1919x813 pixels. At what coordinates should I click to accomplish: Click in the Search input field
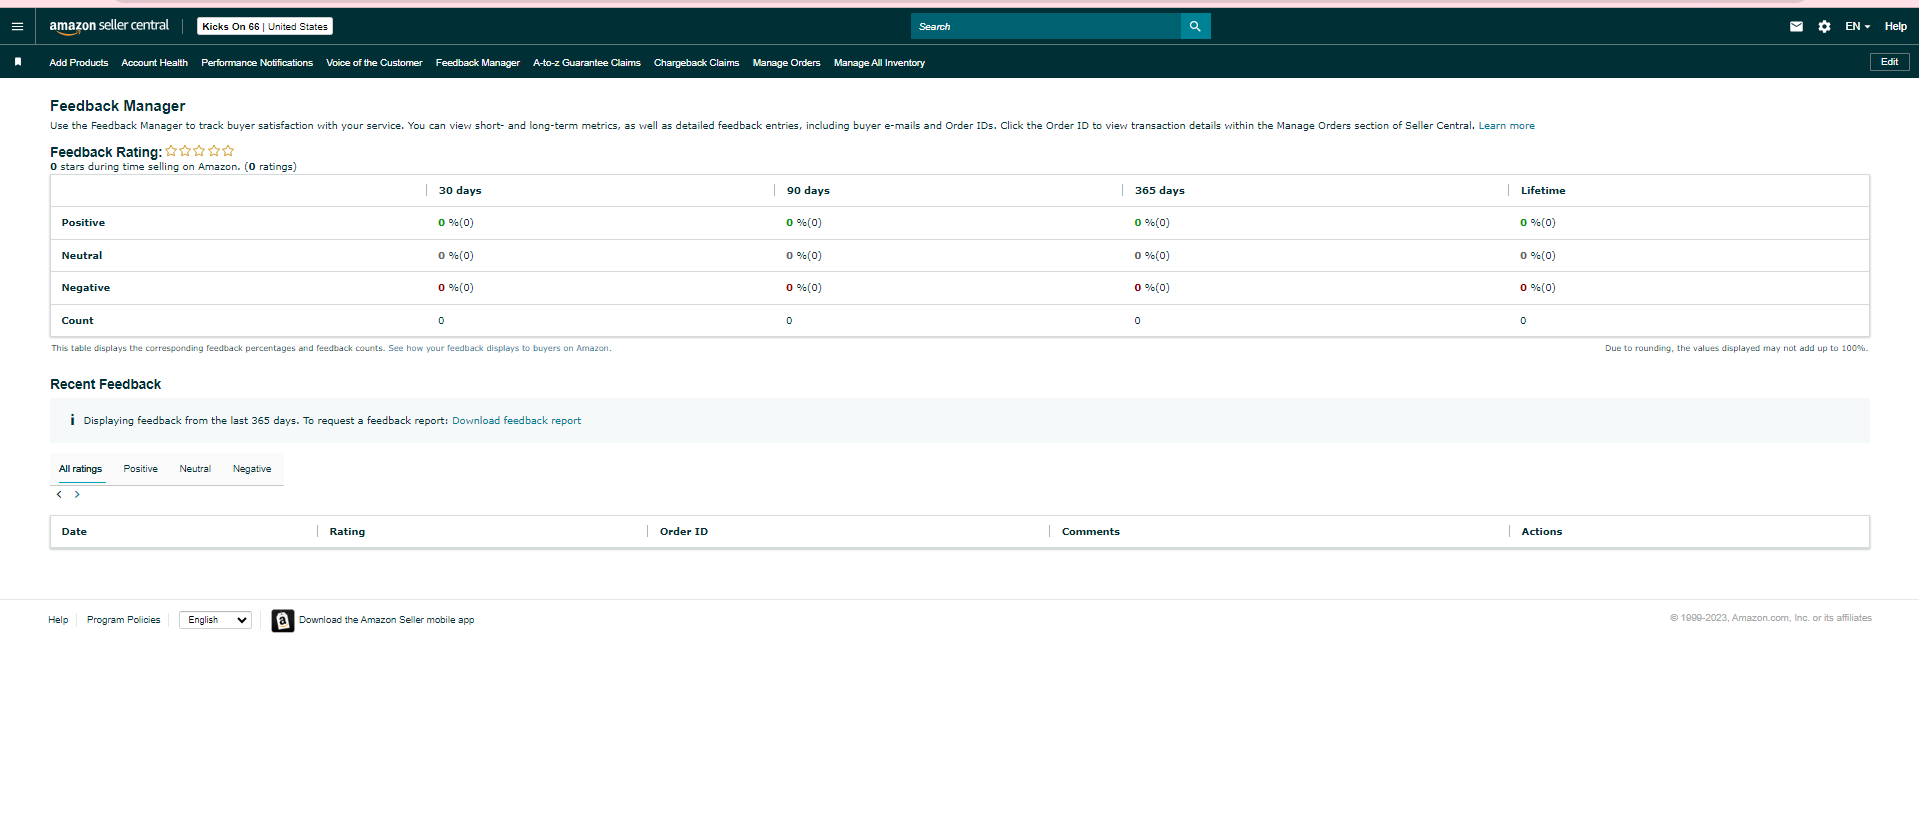(1045, 26)
